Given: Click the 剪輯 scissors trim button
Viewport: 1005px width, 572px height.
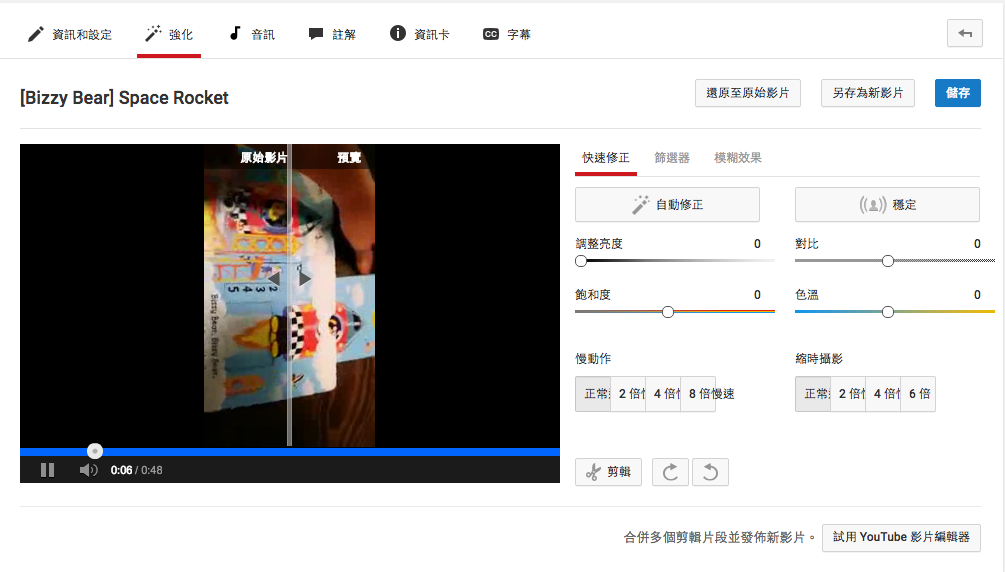Looking at the screenshot, I should (x=608, y=472).
